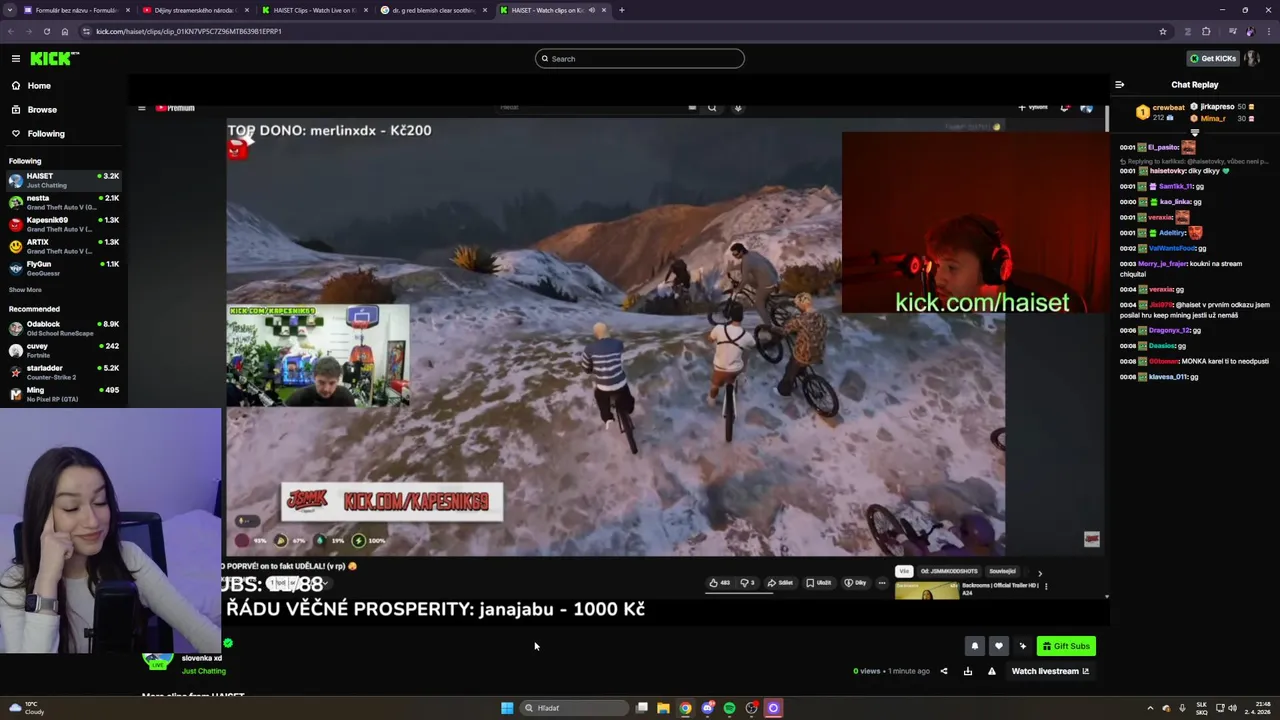Image resolution: width=1280 pixels, height=720 pixels.
Task: Open Following in sidebar
Action: pyautogui.click(x=64, y=133)
